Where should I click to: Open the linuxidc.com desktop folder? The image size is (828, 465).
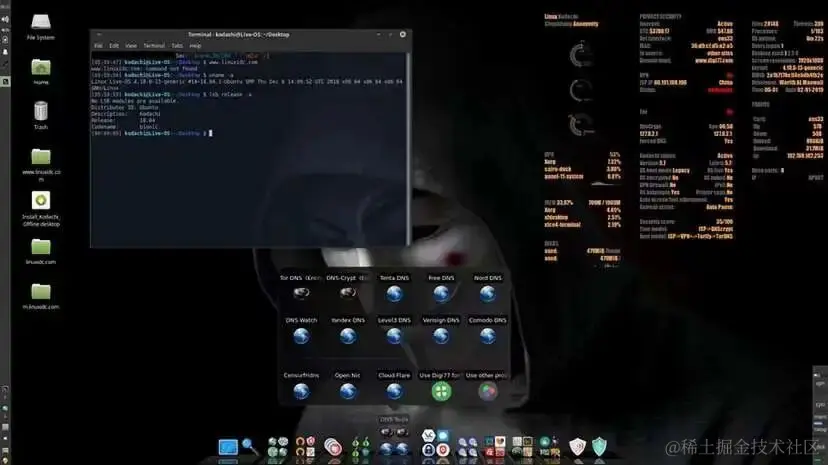41,251
